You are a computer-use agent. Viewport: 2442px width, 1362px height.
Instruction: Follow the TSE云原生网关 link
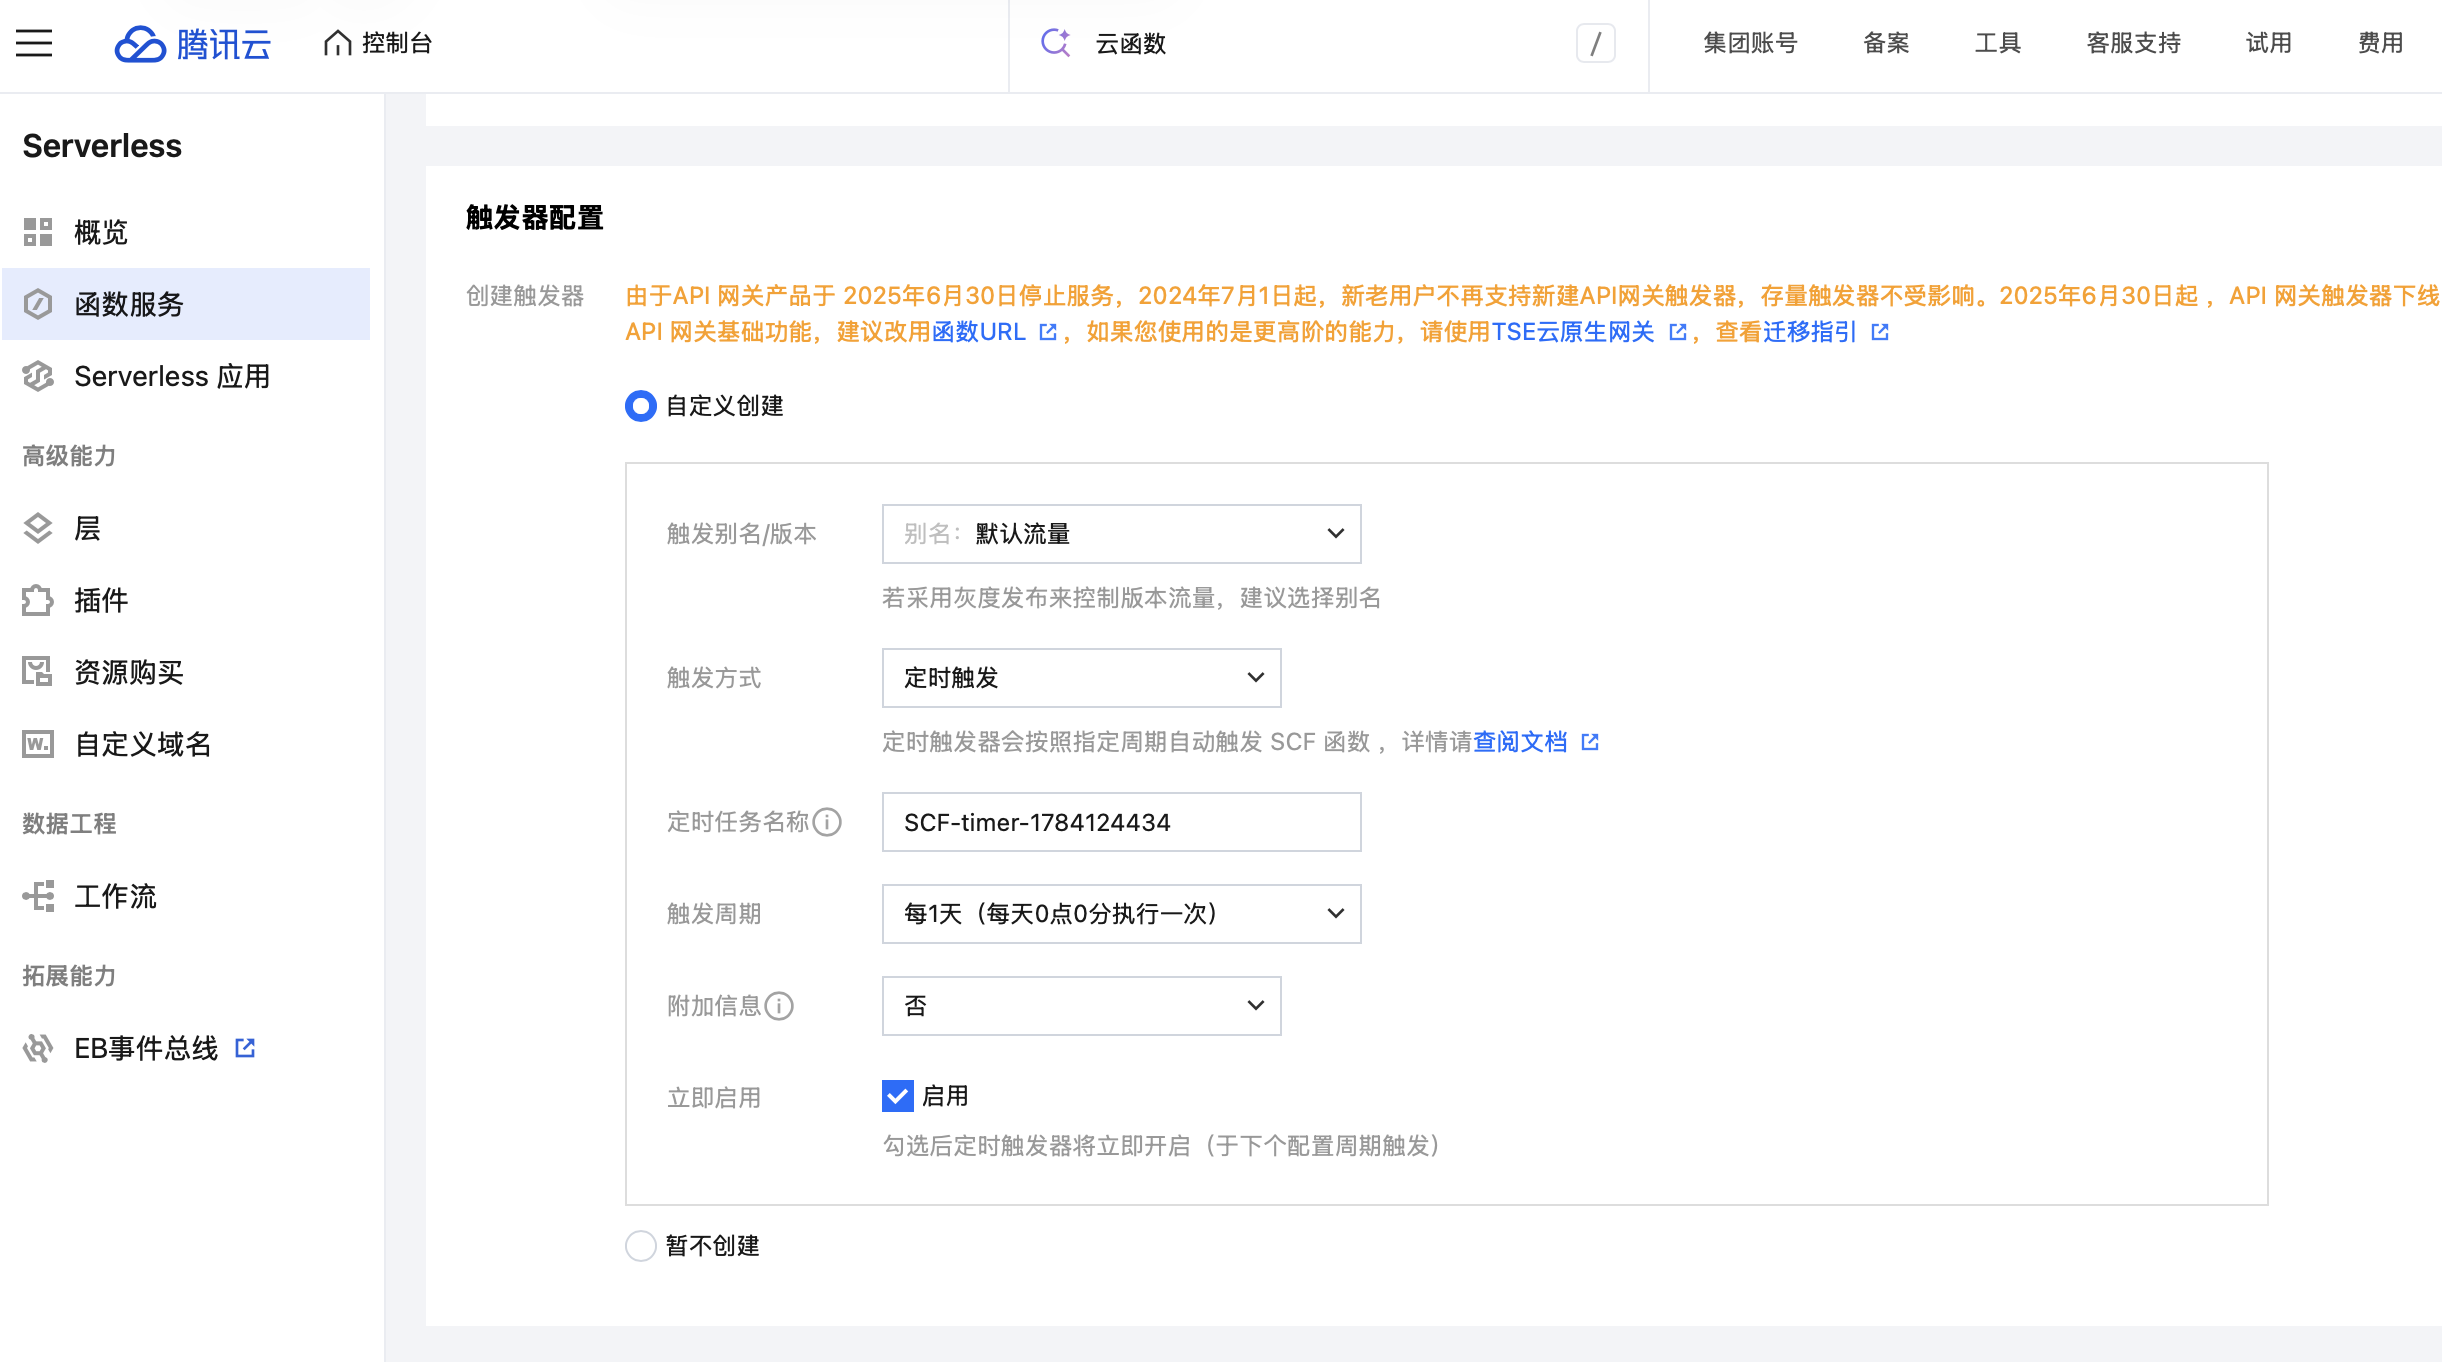pyautogui.click(x=1573, y=332)
